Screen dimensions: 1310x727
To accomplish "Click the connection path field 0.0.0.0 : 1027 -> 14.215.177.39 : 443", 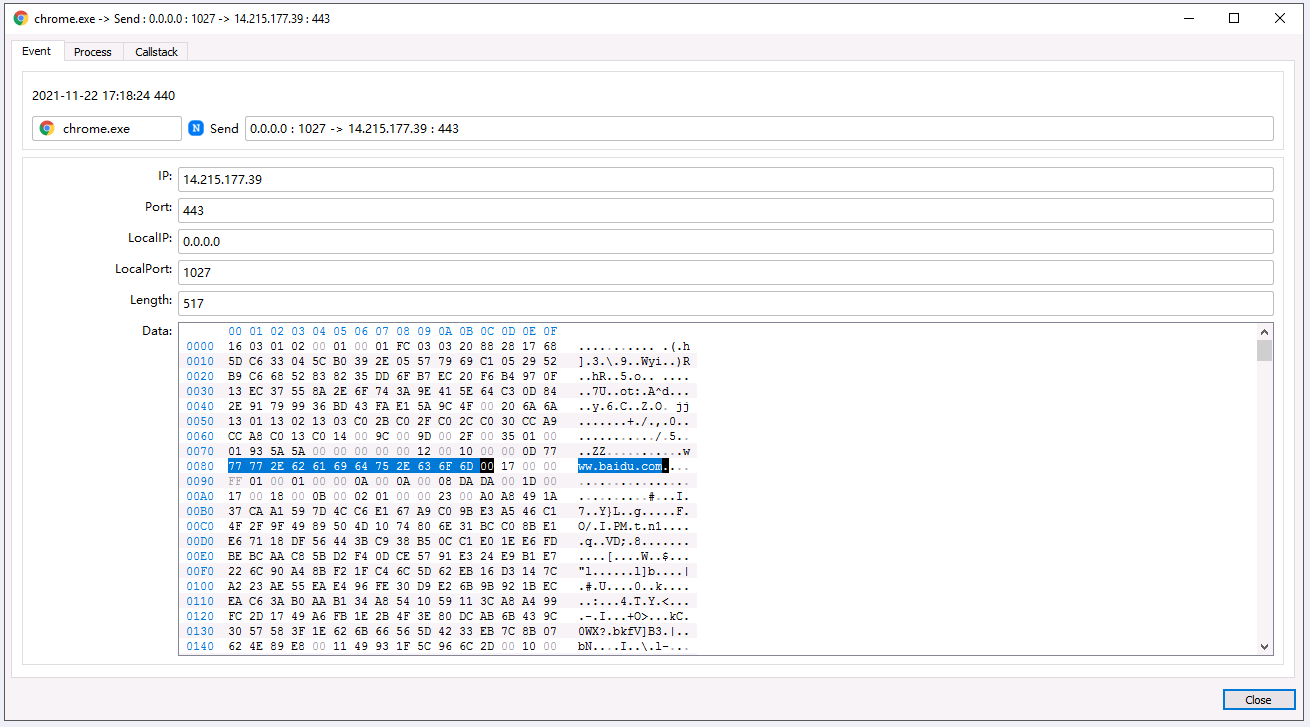I will coord(759,128).
